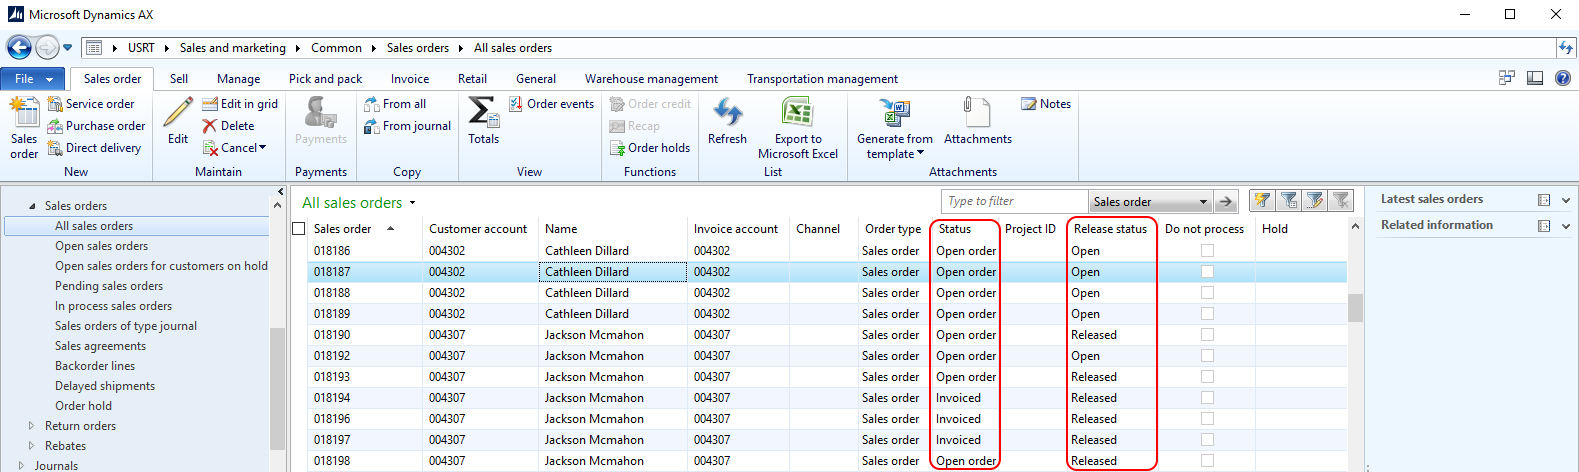Image resolution: width=1579 pixels, height=472 pixels.
Task: Open the File menu
Action: coord(33,79)
